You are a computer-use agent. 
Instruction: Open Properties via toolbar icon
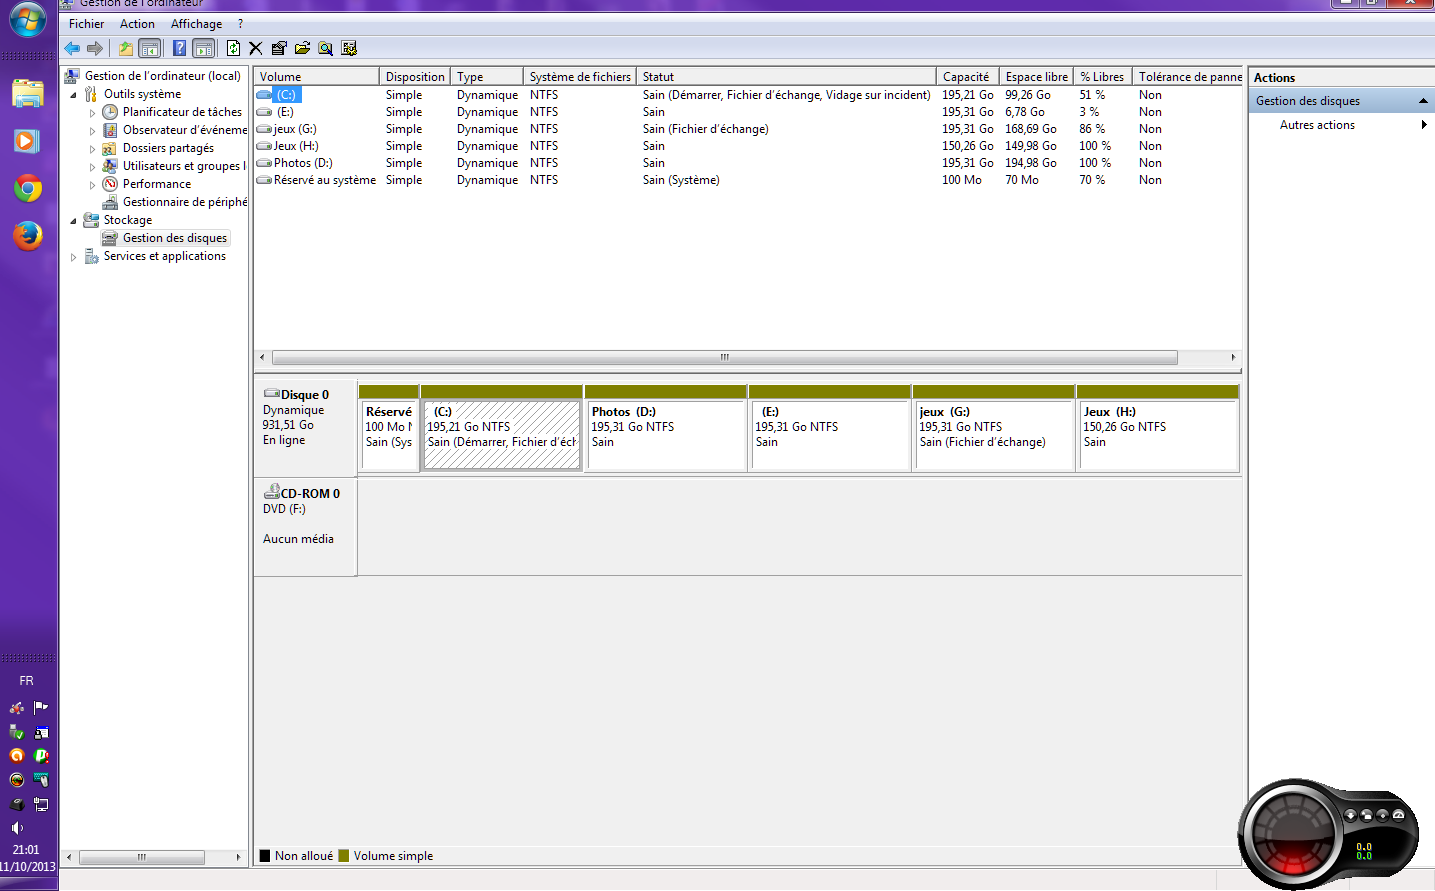279,48
